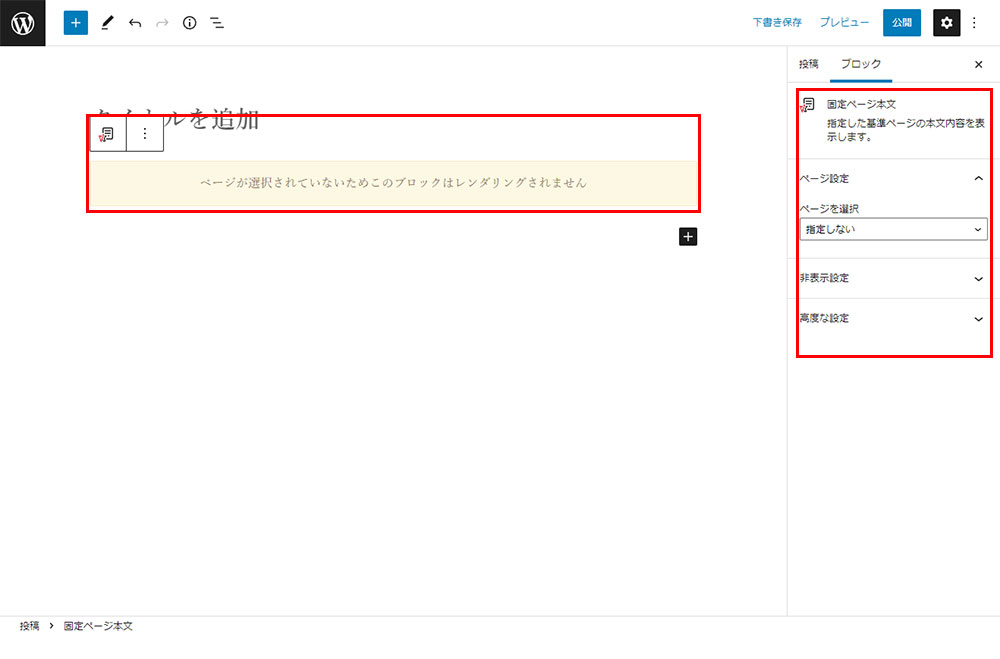Collapse the ページ設定 panel
This screenshot has width=1000, height=659.
point(978,178)
